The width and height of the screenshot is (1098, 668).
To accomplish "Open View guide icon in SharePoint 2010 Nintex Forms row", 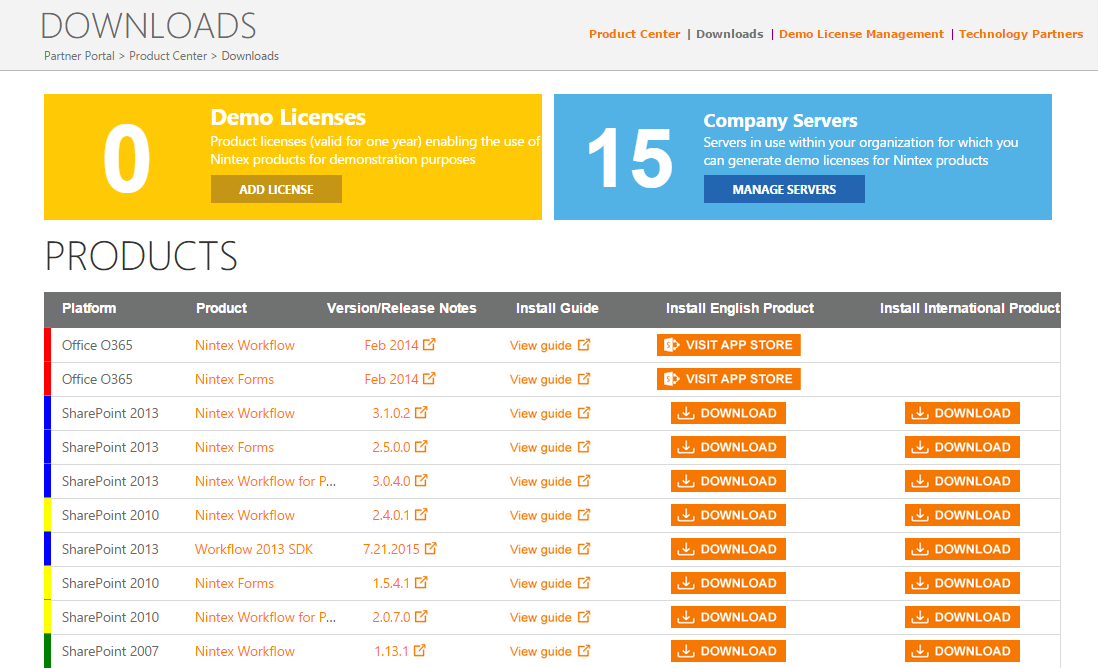I will 584,582.
